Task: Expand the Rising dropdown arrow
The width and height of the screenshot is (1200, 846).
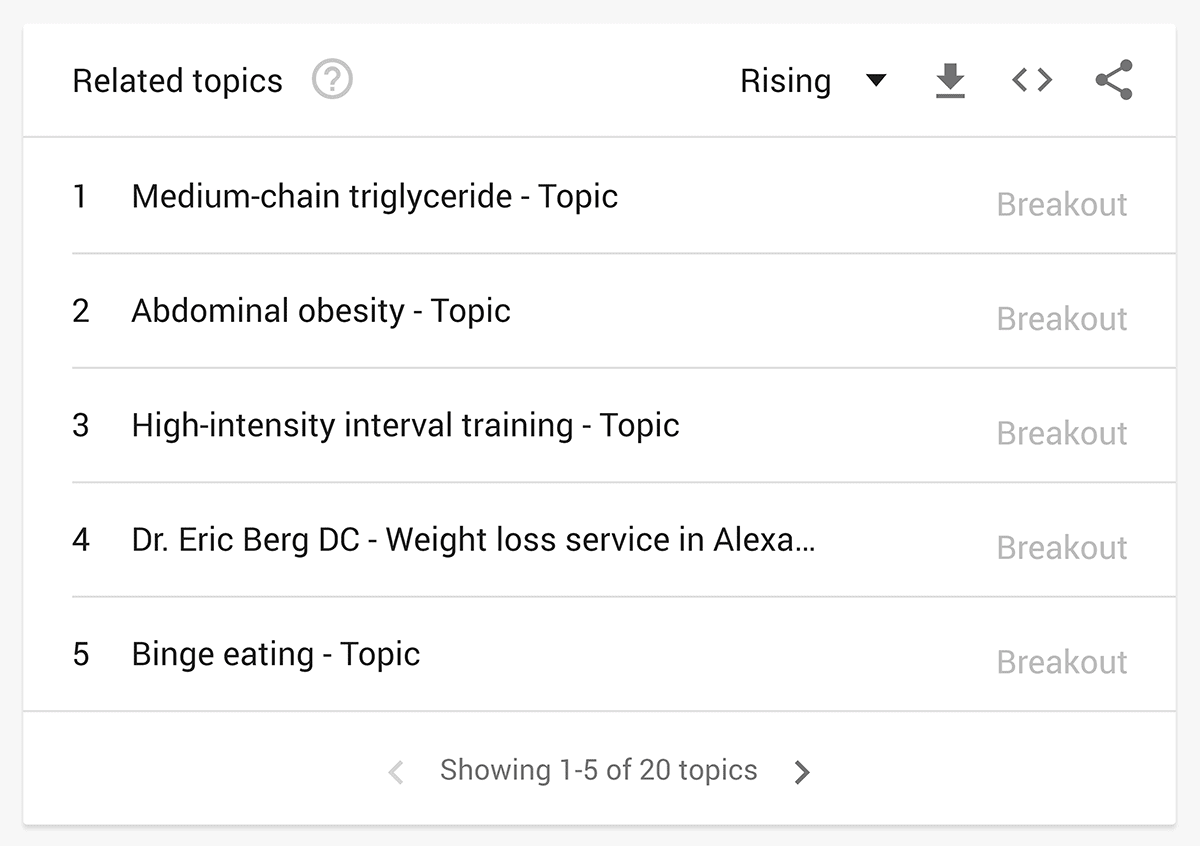Action: pos(876,81)
